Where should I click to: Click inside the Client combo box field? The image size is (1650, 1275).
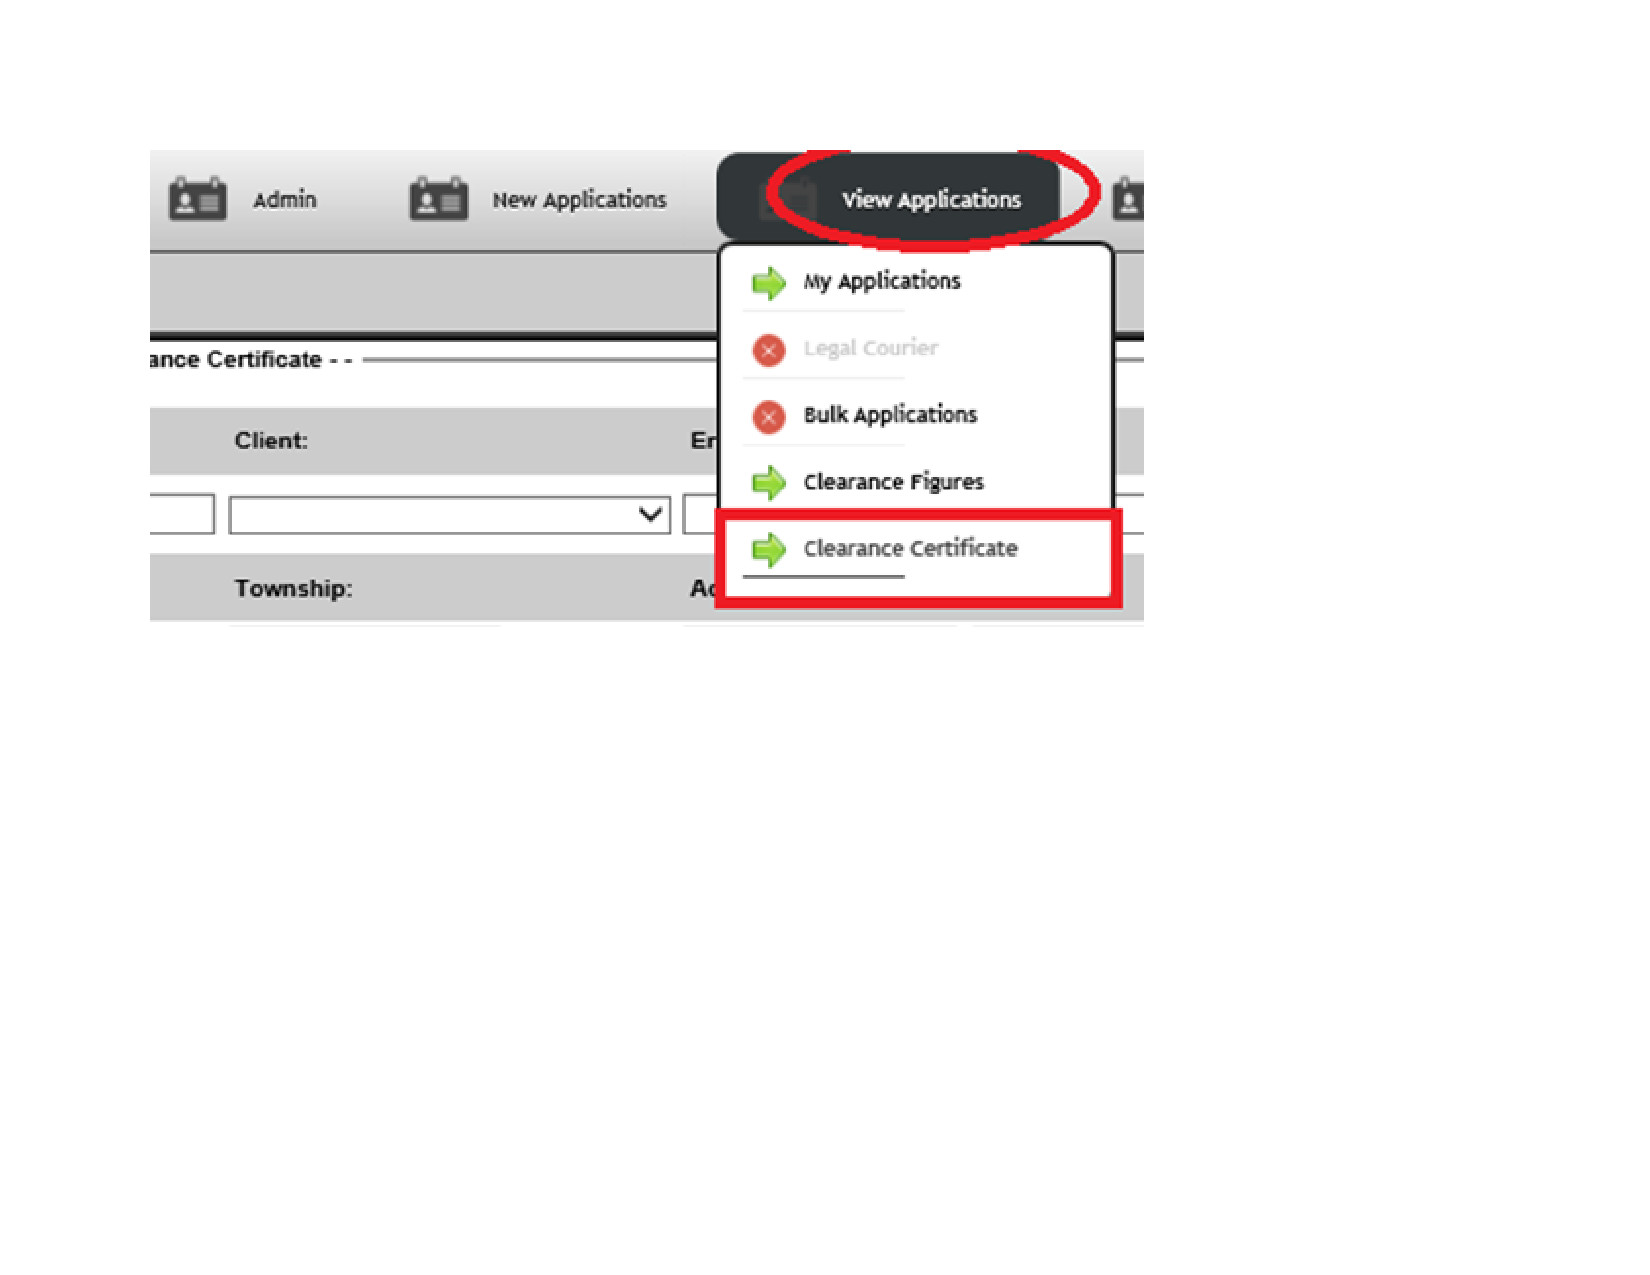449,515
